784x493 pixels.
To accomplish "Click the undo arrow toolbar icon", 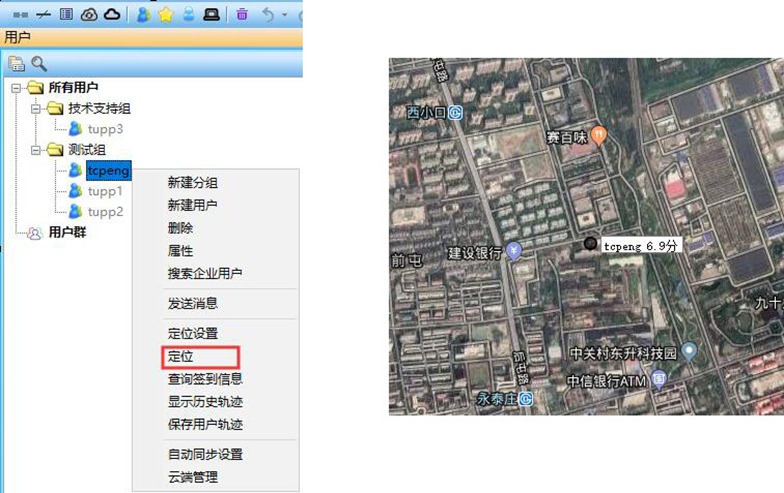I will click(267, 14).
